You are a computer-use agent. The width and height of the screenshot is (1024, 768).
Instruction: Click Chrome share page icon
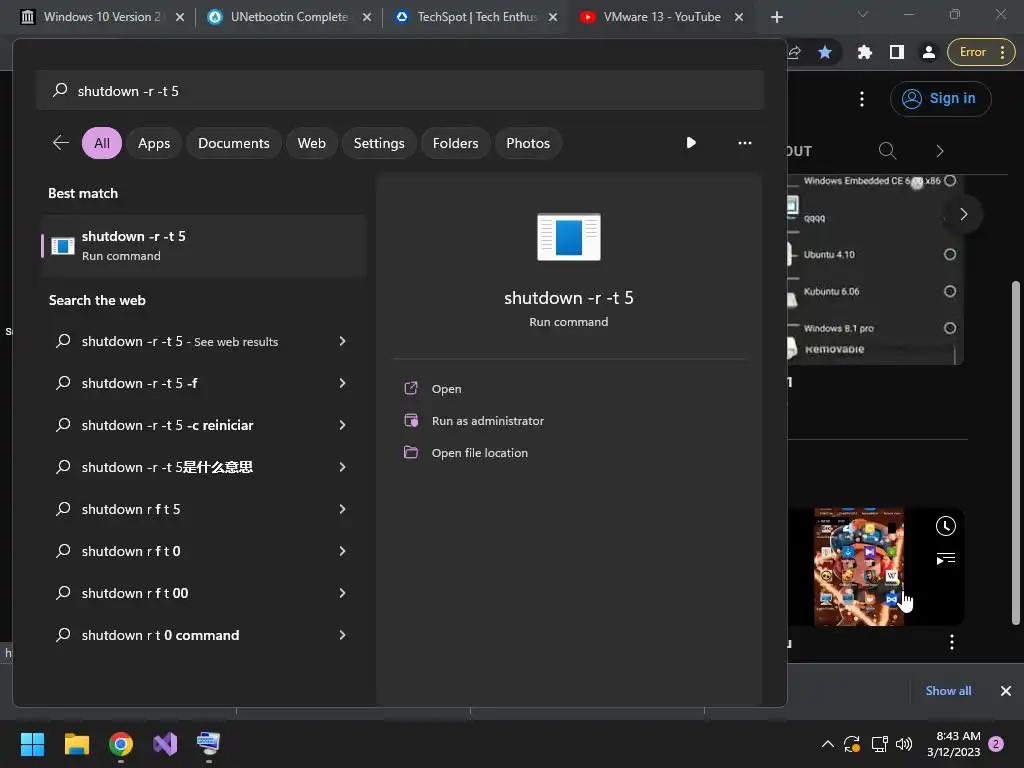click(x=794, y=52)
